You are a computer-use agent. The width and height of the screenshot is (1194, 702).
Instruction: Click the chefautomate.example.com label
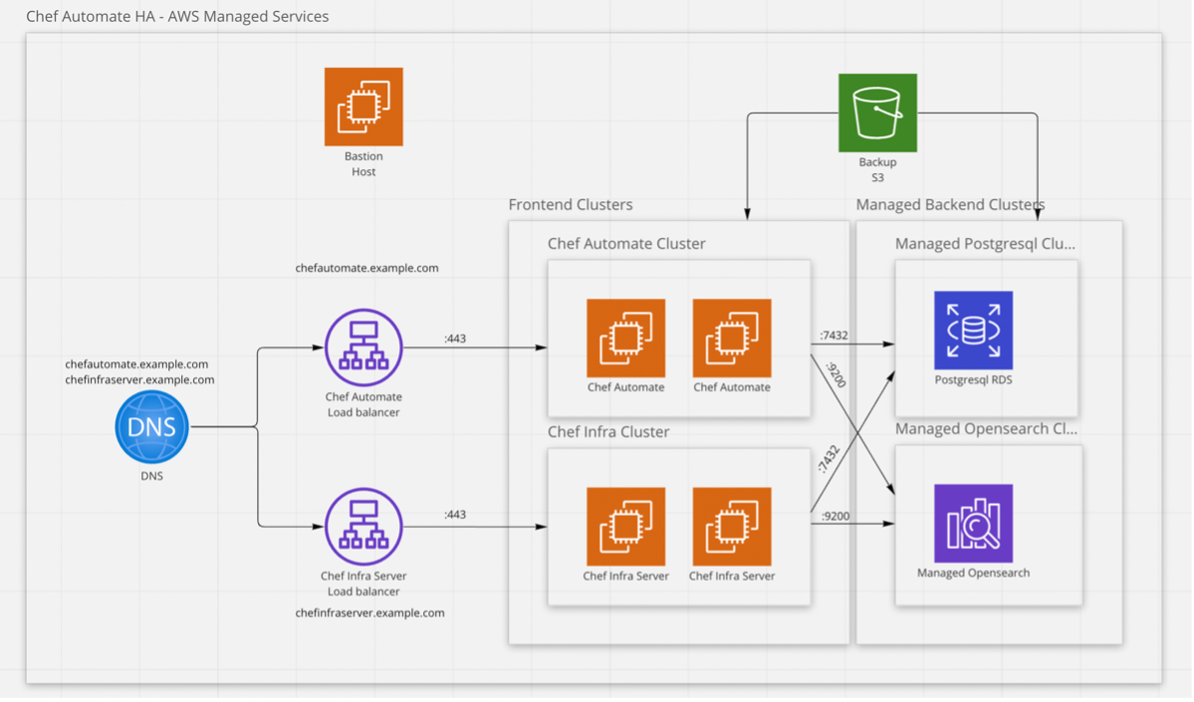pos(368,267)
